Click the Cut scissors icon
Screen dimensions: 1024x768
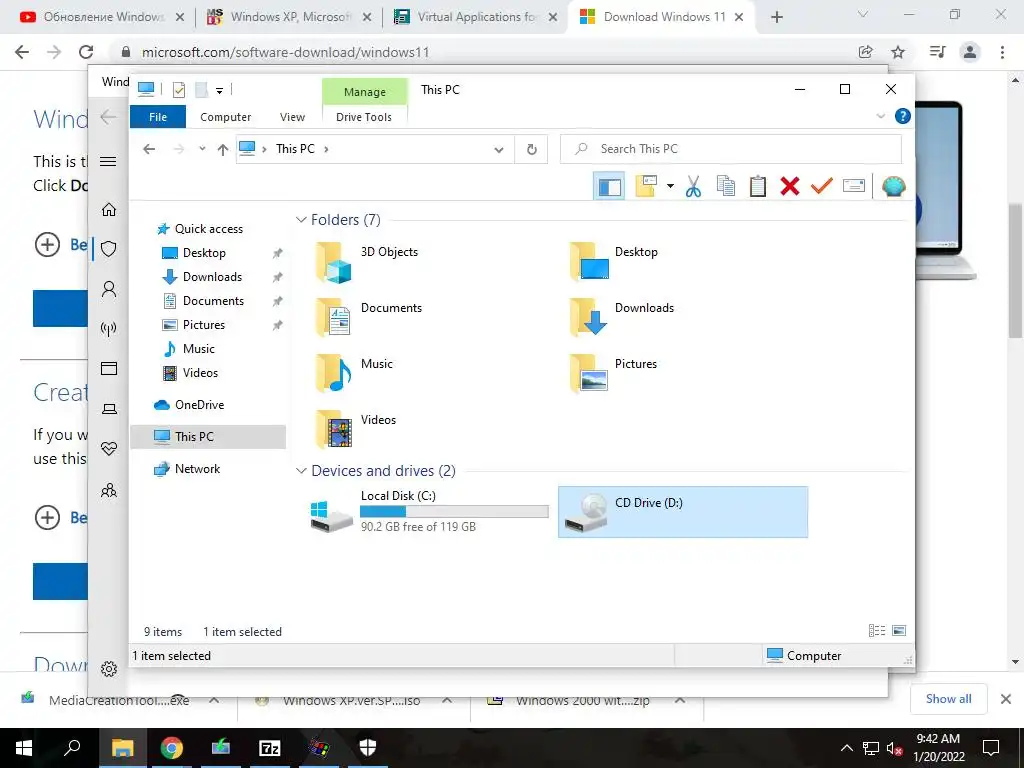[693, 187]
